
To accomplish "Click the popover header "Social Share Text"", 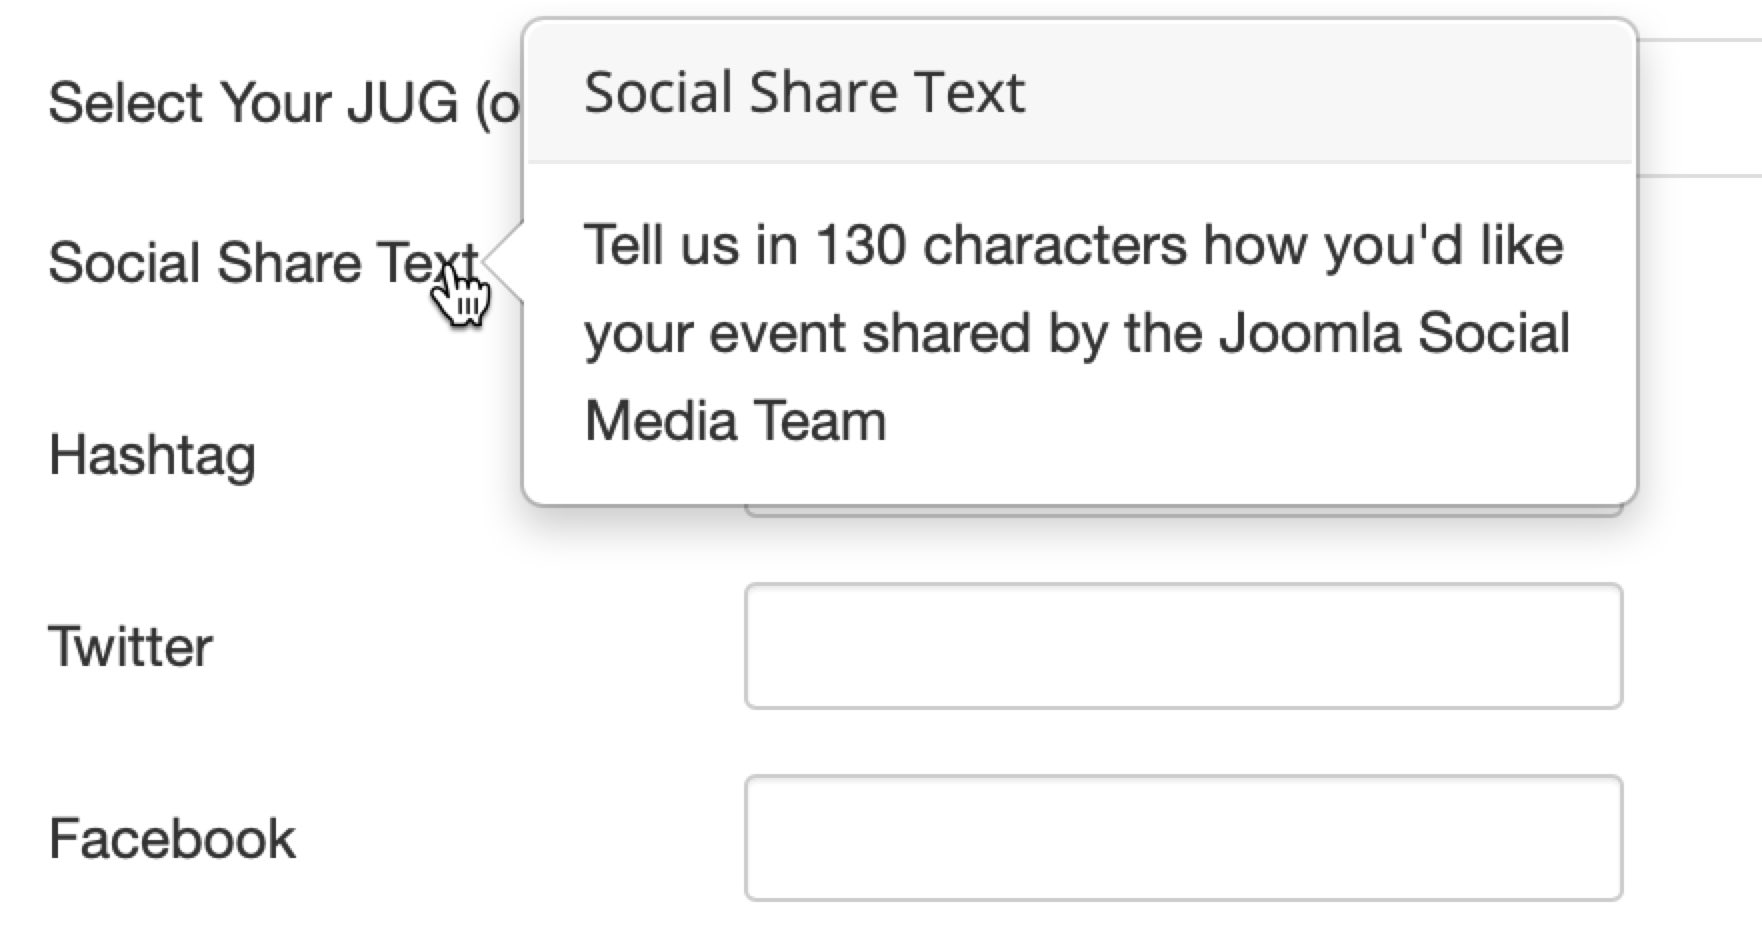I will [x=804, y=92].
